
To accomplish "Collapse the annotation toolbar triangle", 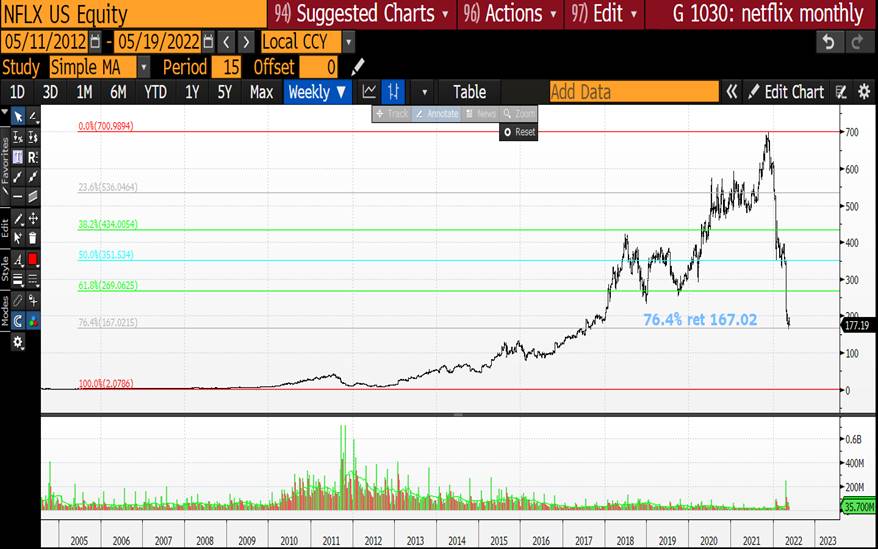I will (x=5, y=112).
